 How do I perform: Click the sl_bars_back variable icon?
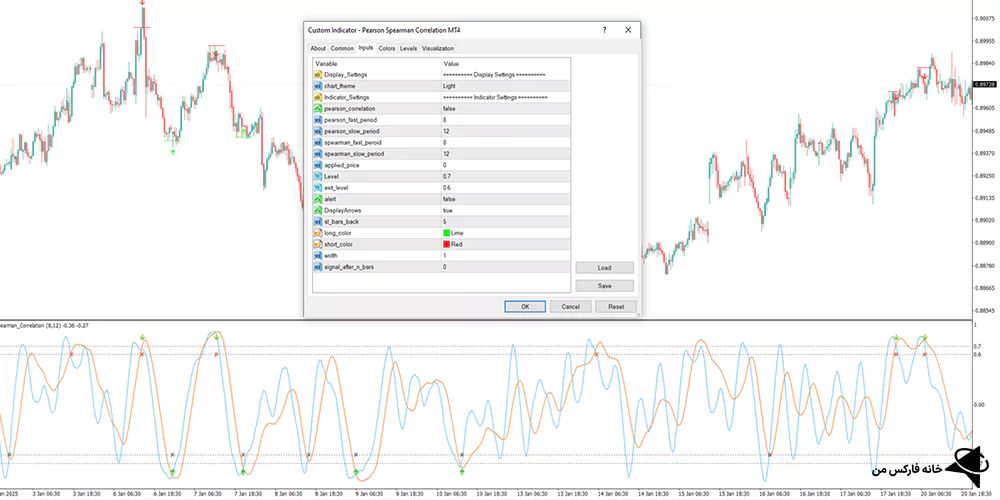tap(318, 221)
